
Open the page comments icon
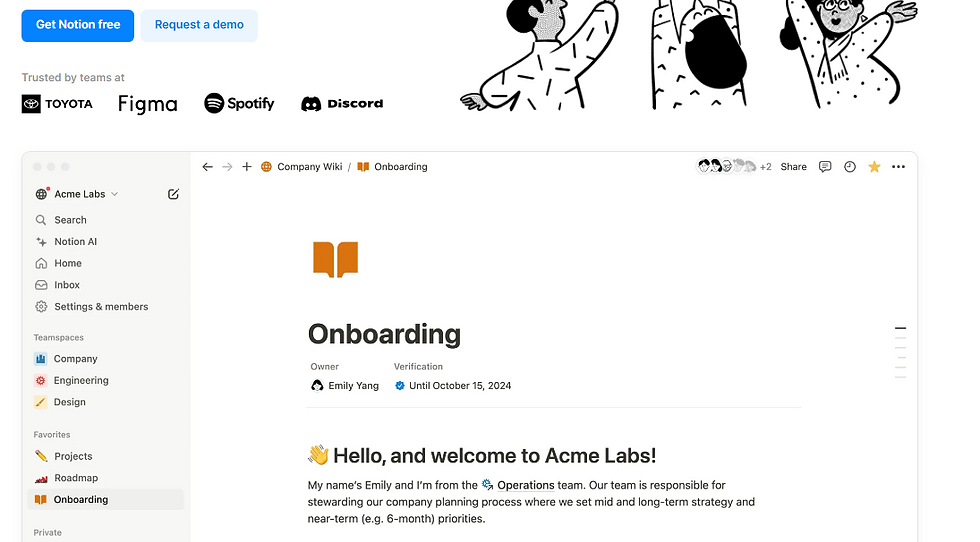pyautogui.click(x=825, y=167)
